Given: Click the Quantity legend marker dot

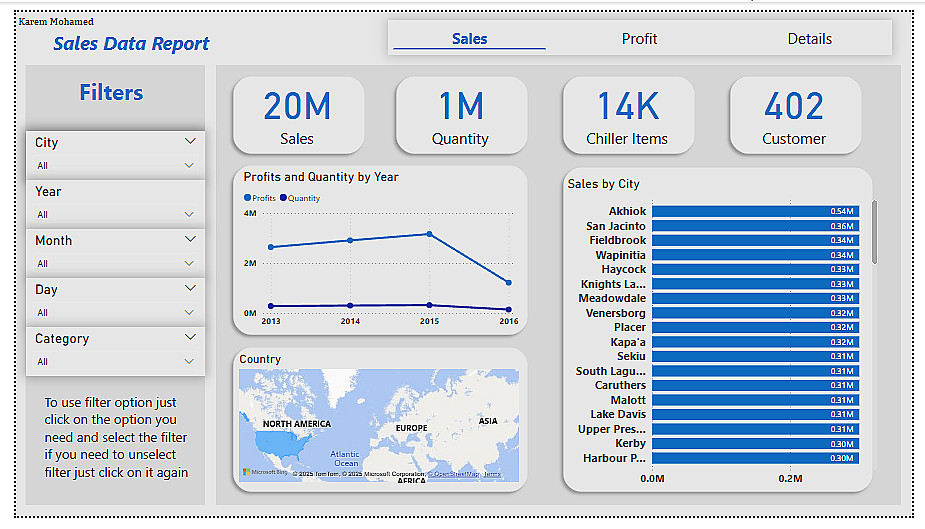Looking at the screenshot, I should 283,198.
